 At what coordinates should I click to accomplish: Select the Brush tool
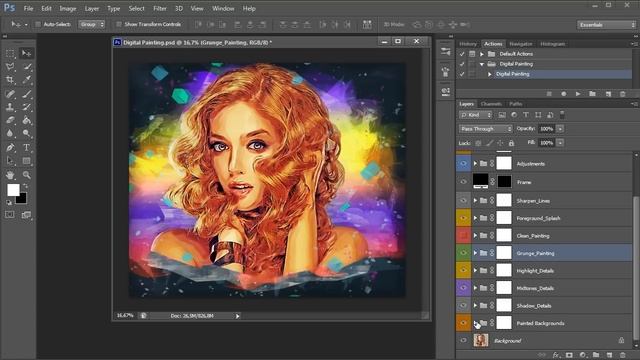click(26, 94)
